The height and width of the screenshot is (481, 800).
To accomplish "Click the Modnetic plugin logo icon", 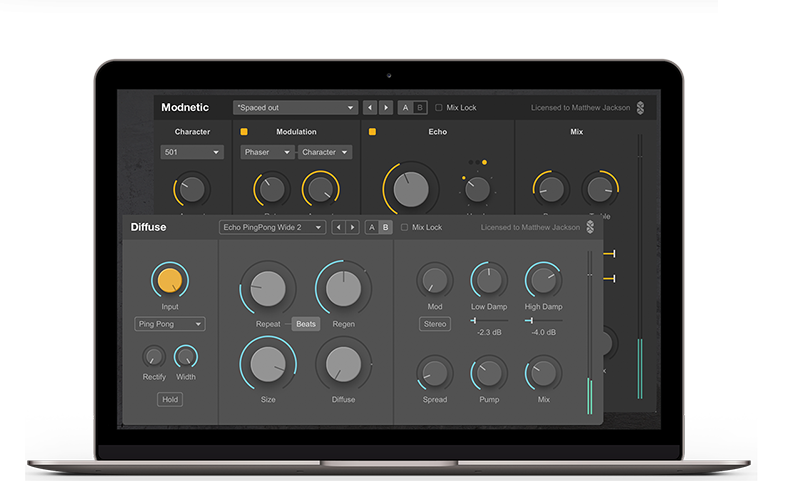I will pos(640,108).
